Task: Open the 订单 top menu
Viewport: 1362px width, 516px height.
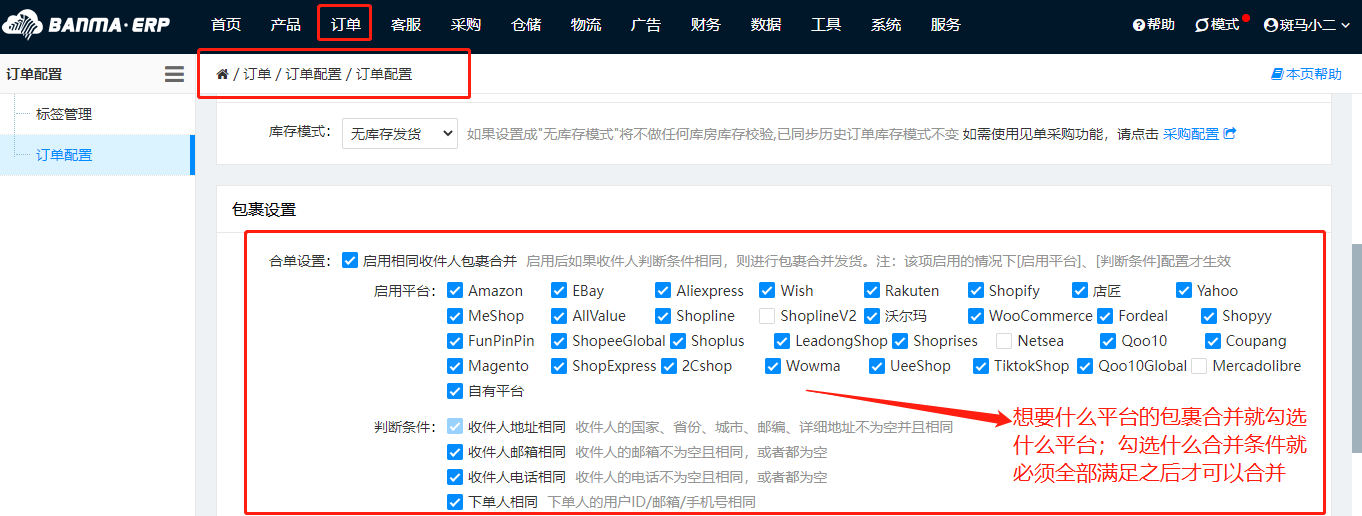Action: [x=345, y=25]
